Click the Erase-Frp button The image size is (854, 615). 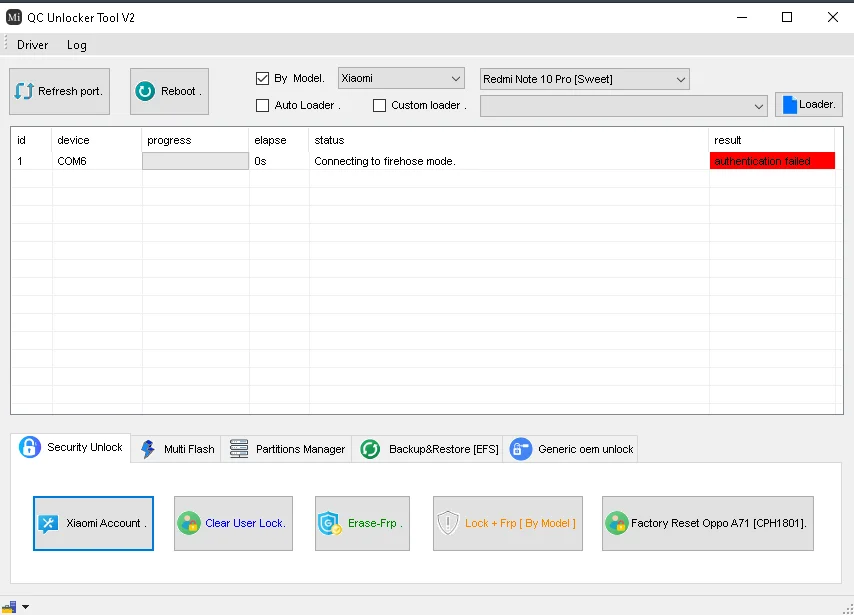pos(362,523)
